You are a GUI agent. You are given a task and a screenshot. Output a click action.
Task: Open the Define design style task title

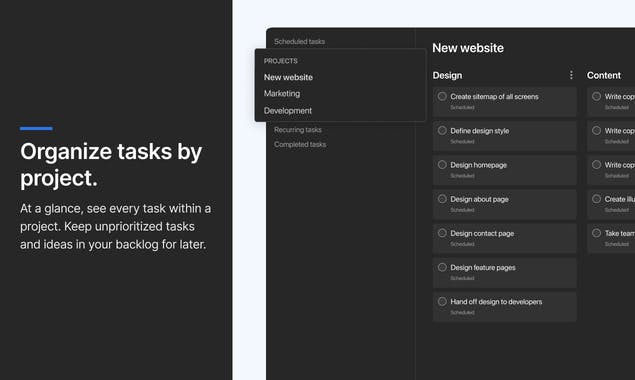(479, 131)
